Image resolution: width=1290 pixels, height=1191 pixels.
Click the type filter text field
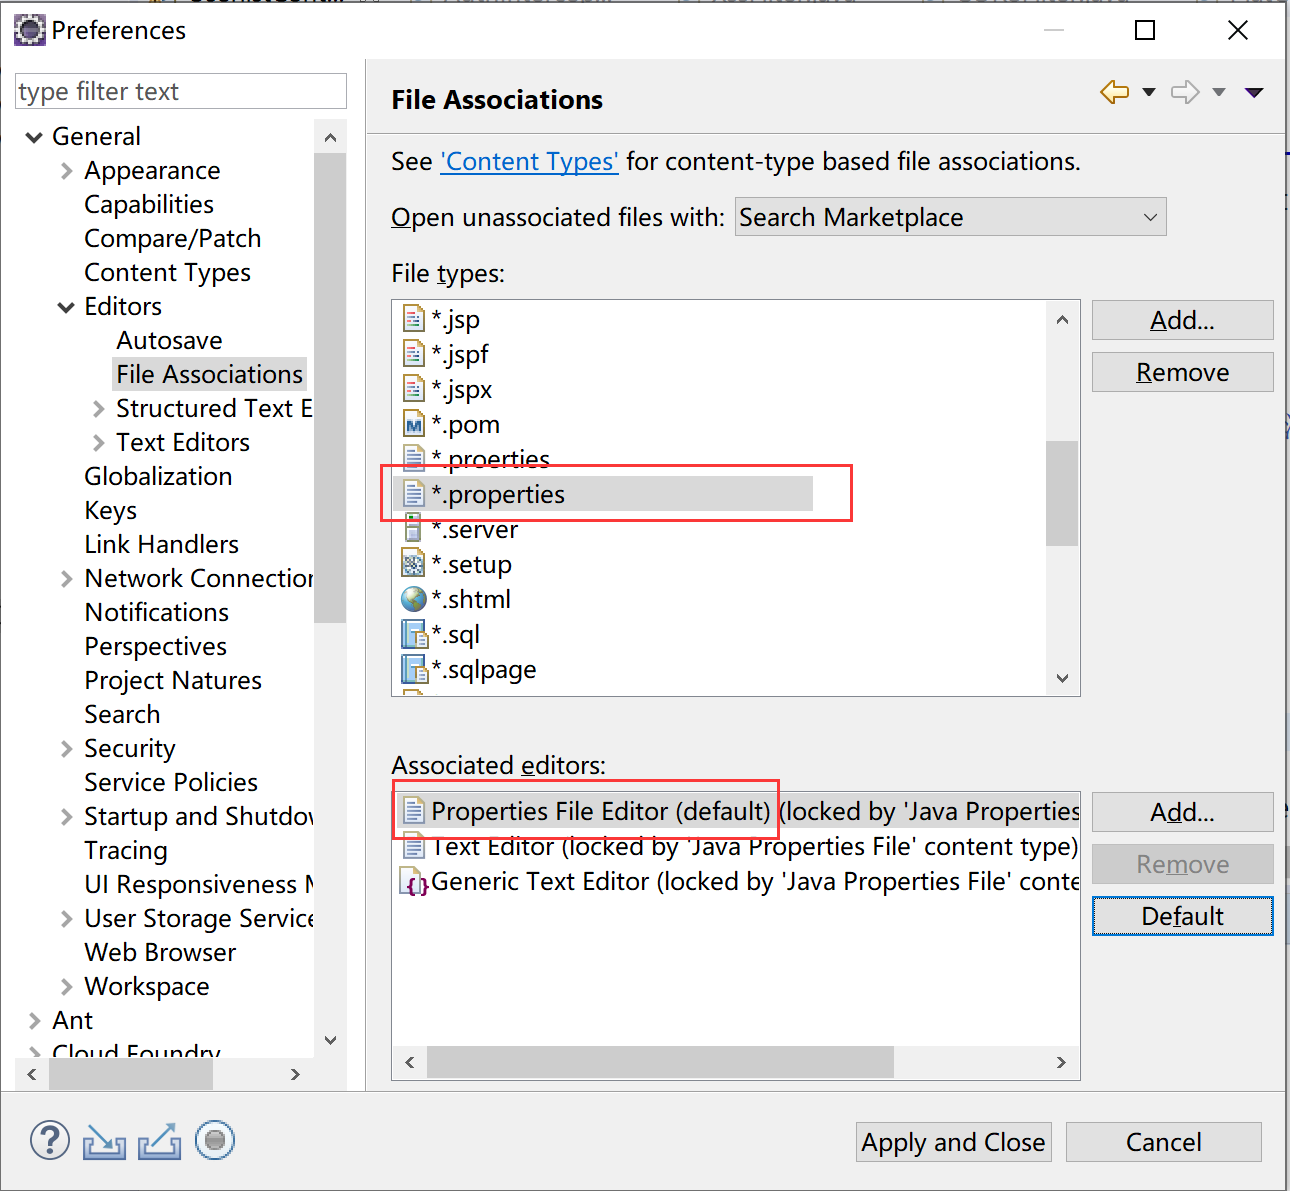tap(181, 91)
